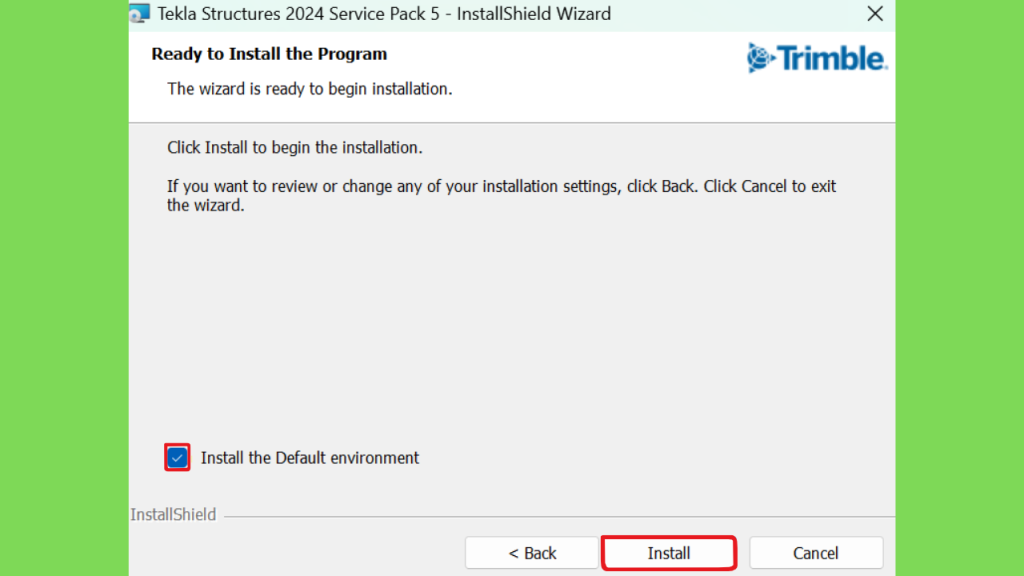Click the separator line beside InstallShield
1024x576 pixels.
[x=559, y=517]
